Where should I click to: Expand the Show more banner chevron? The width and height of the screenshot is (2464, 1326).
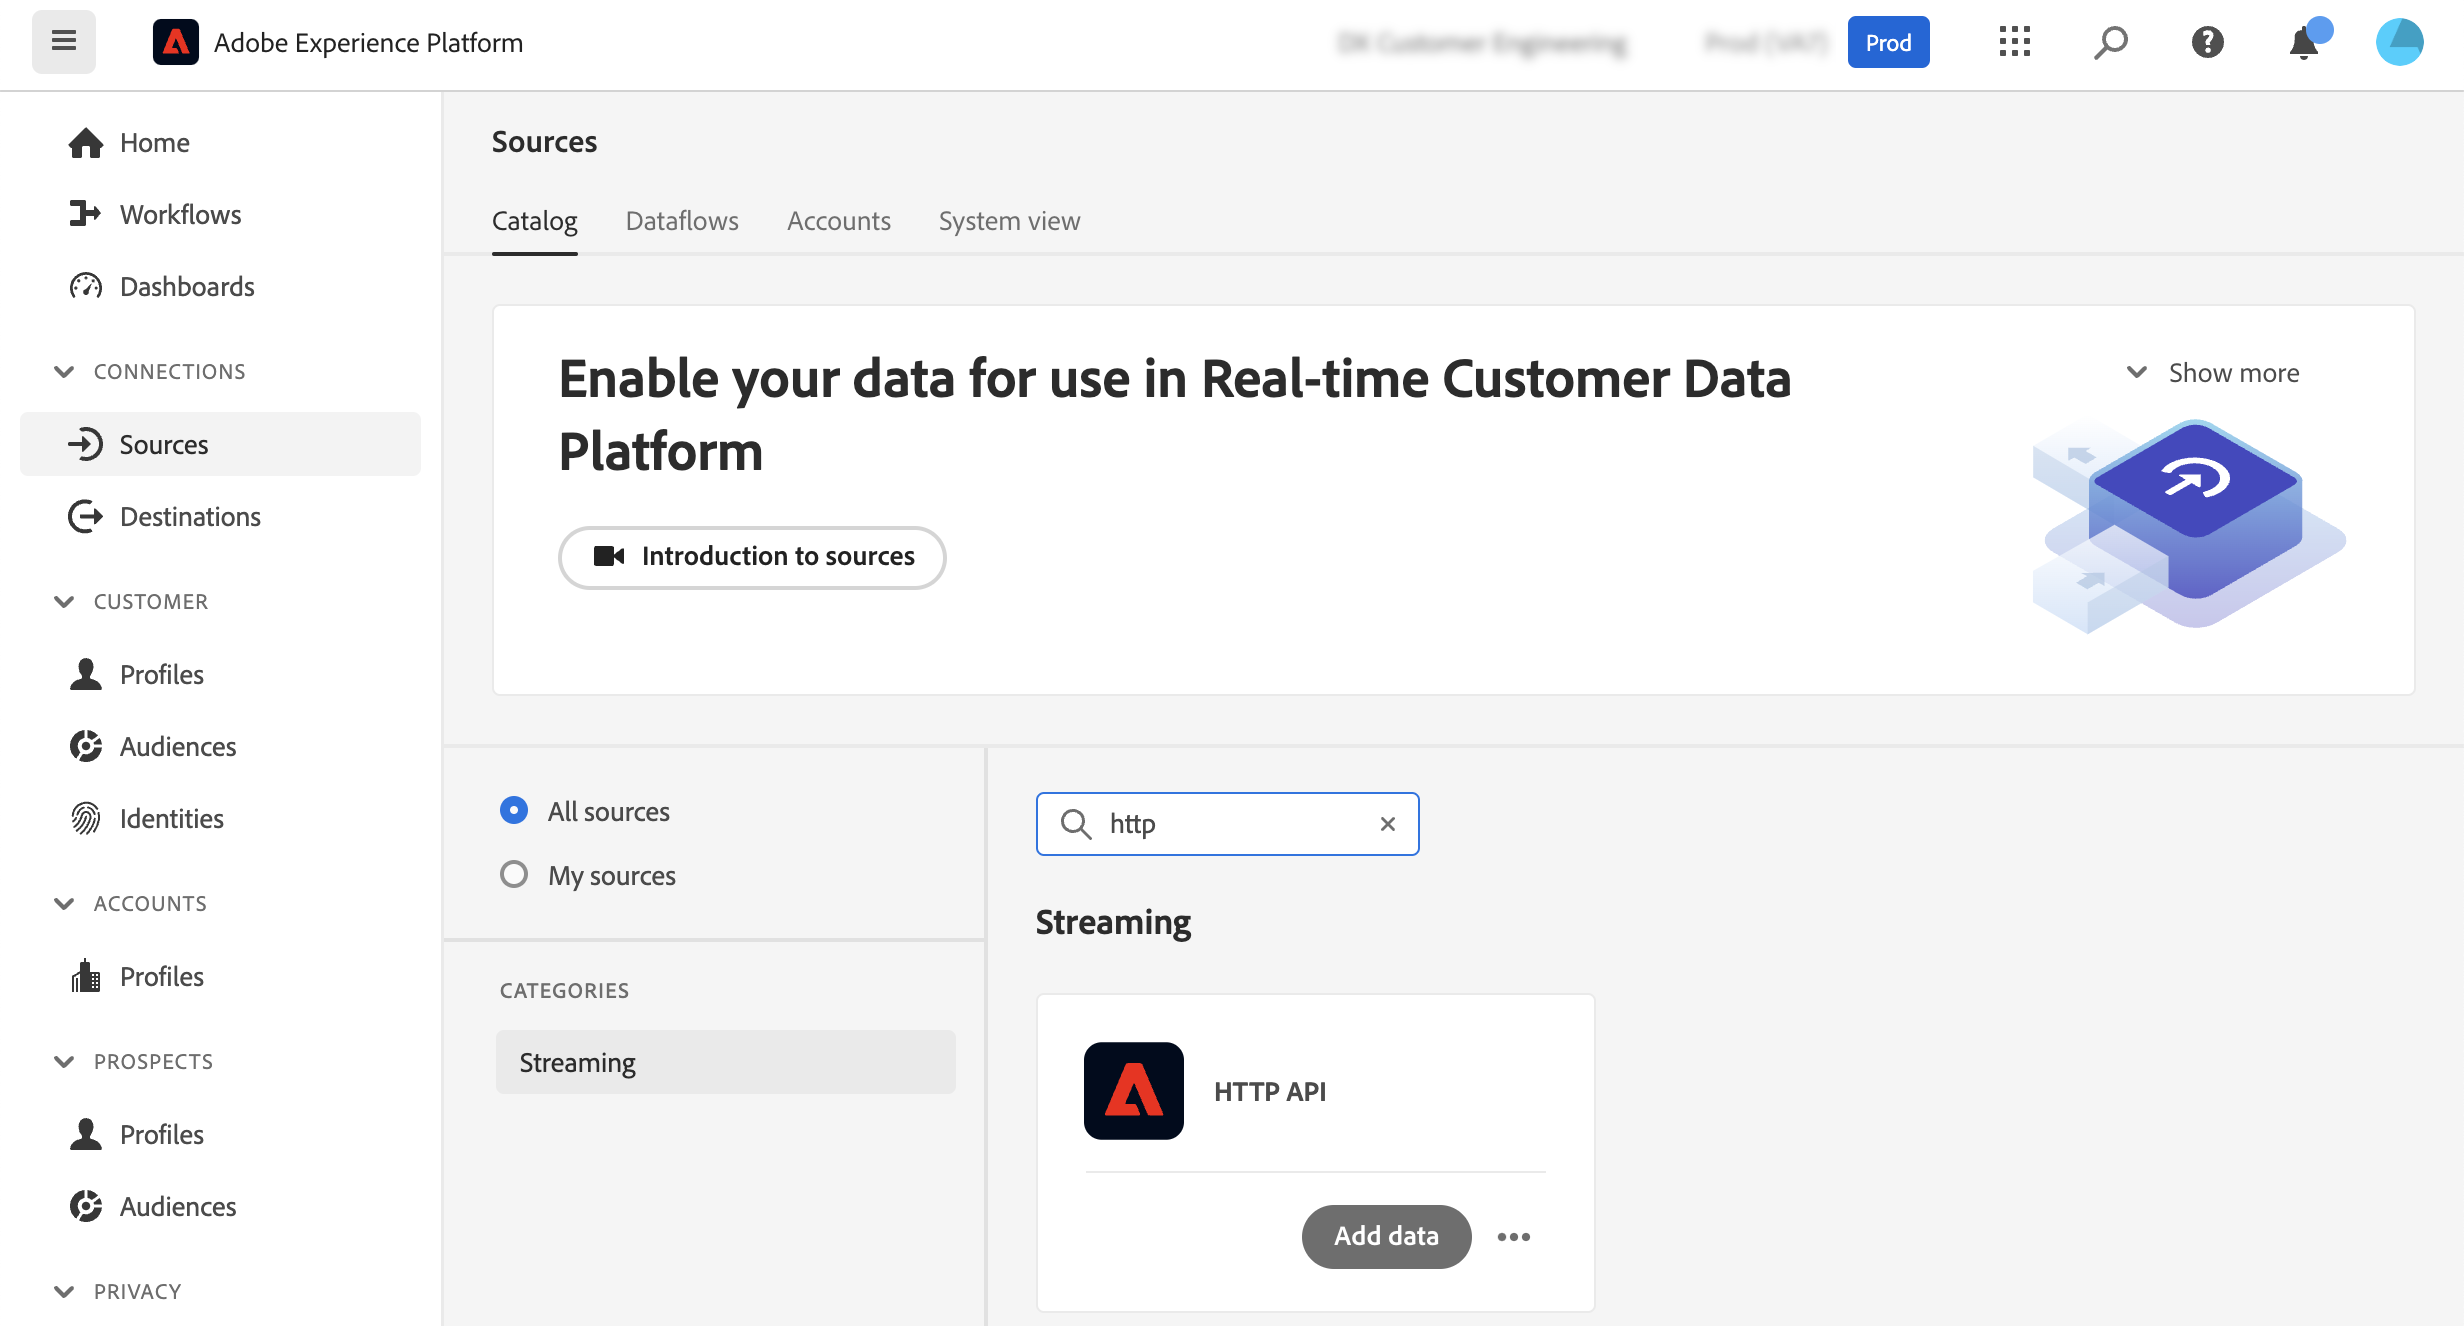point(2136,373)
